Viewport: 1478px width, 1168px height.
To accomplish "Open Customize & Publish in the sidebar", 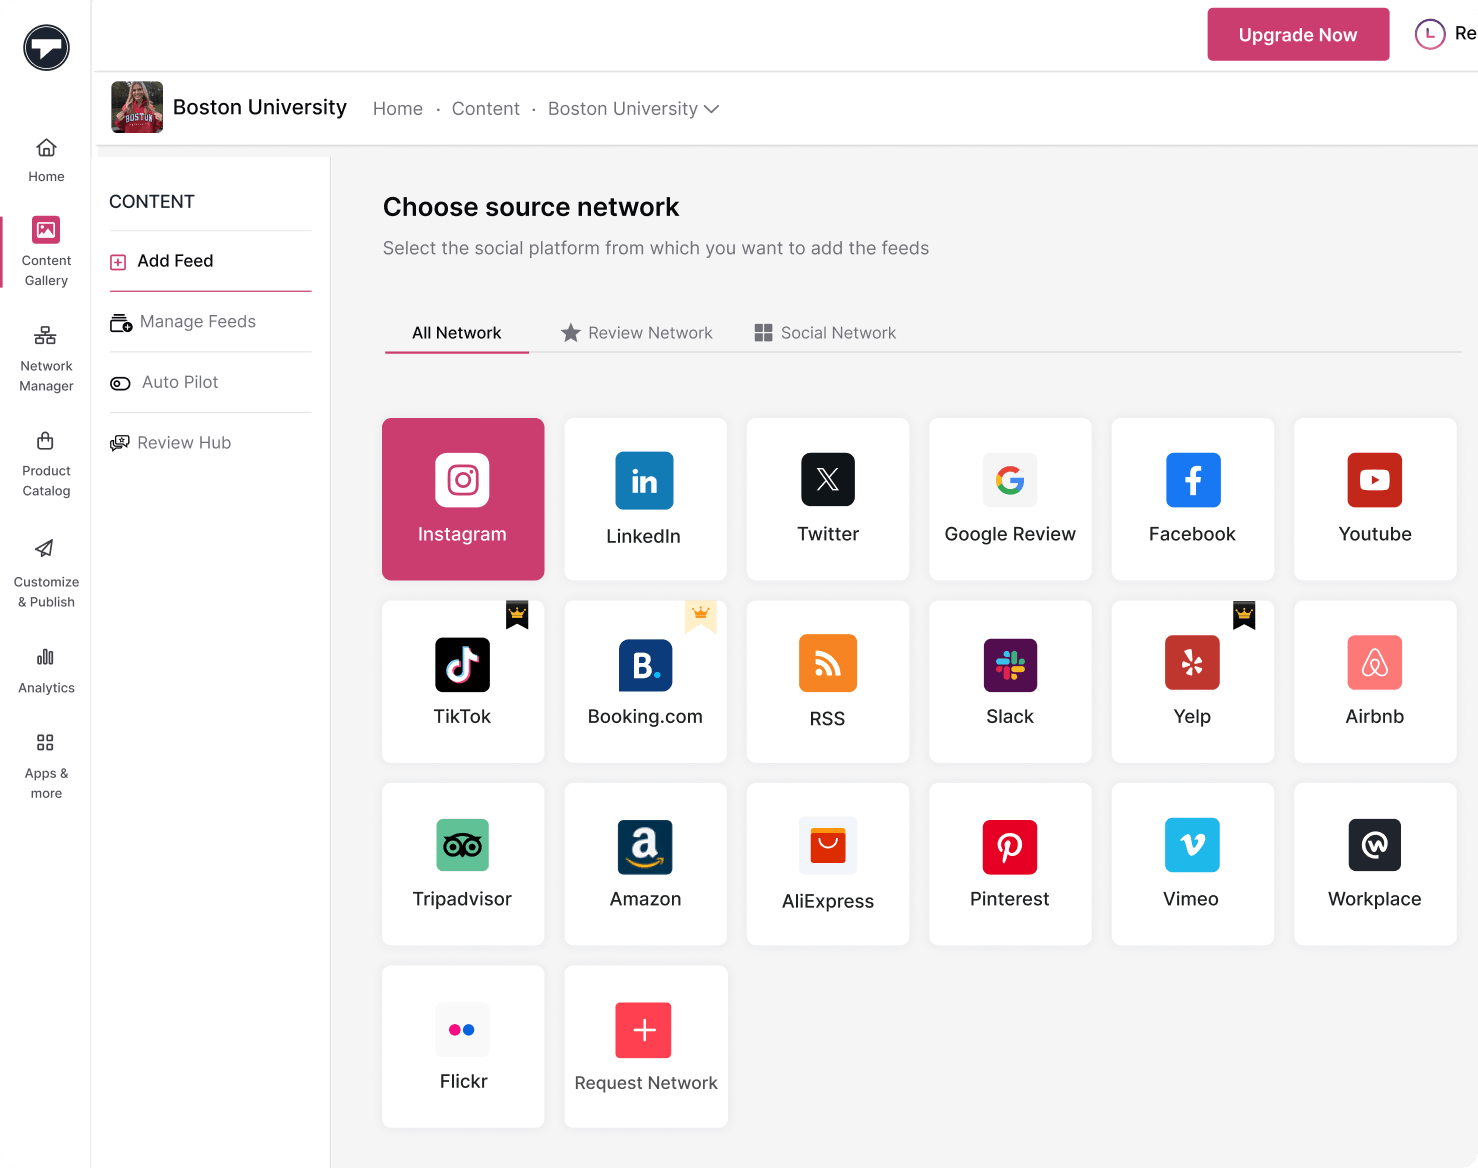I will click(46, 574).
